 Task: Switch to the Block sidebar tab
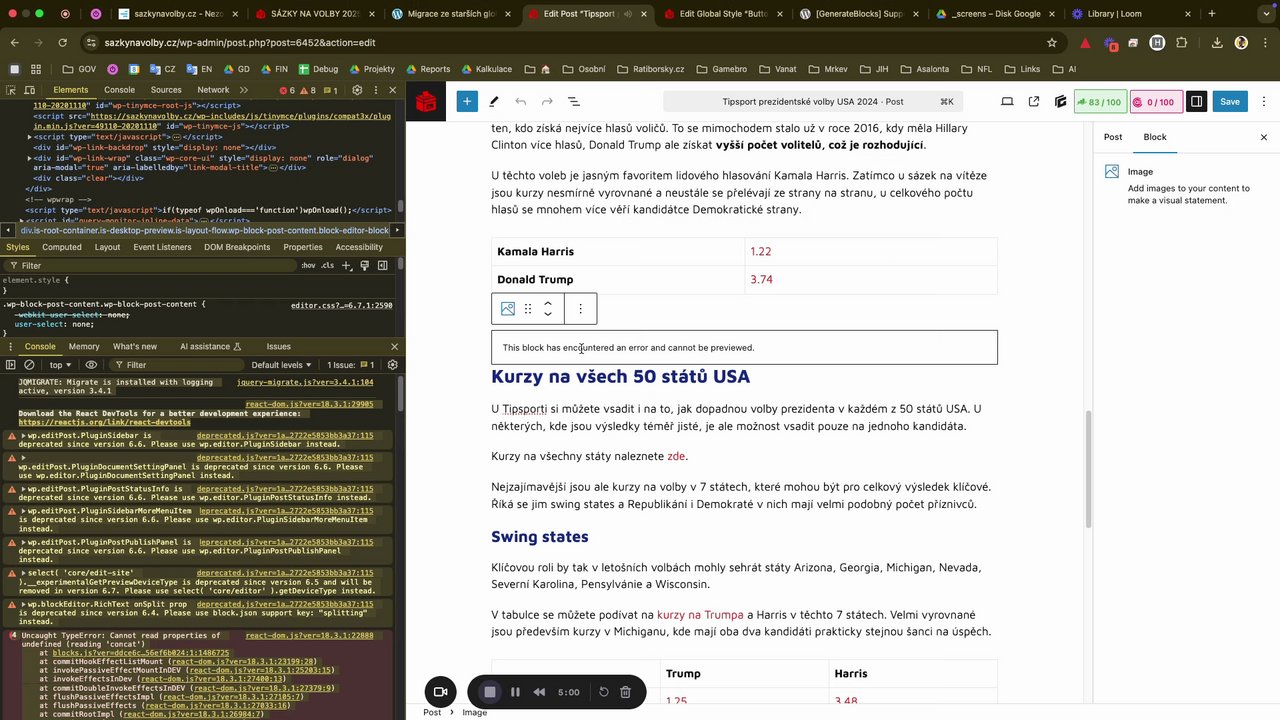point(1155,137)
